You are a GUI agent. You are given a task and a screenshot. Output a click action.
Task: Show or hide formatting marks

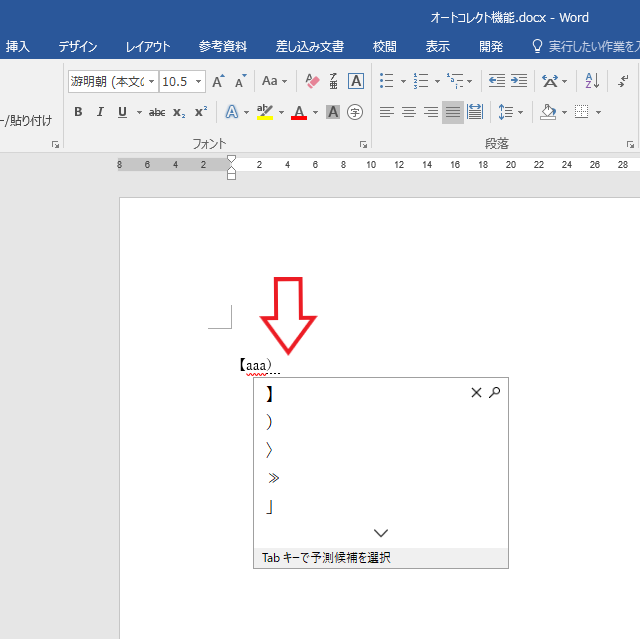[623, 81]
